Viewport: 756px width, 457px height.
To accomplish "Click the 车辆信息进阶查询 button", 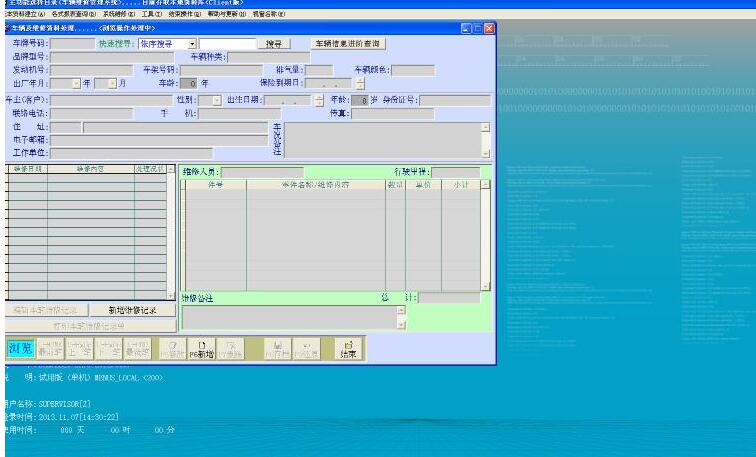I will 349,44.
